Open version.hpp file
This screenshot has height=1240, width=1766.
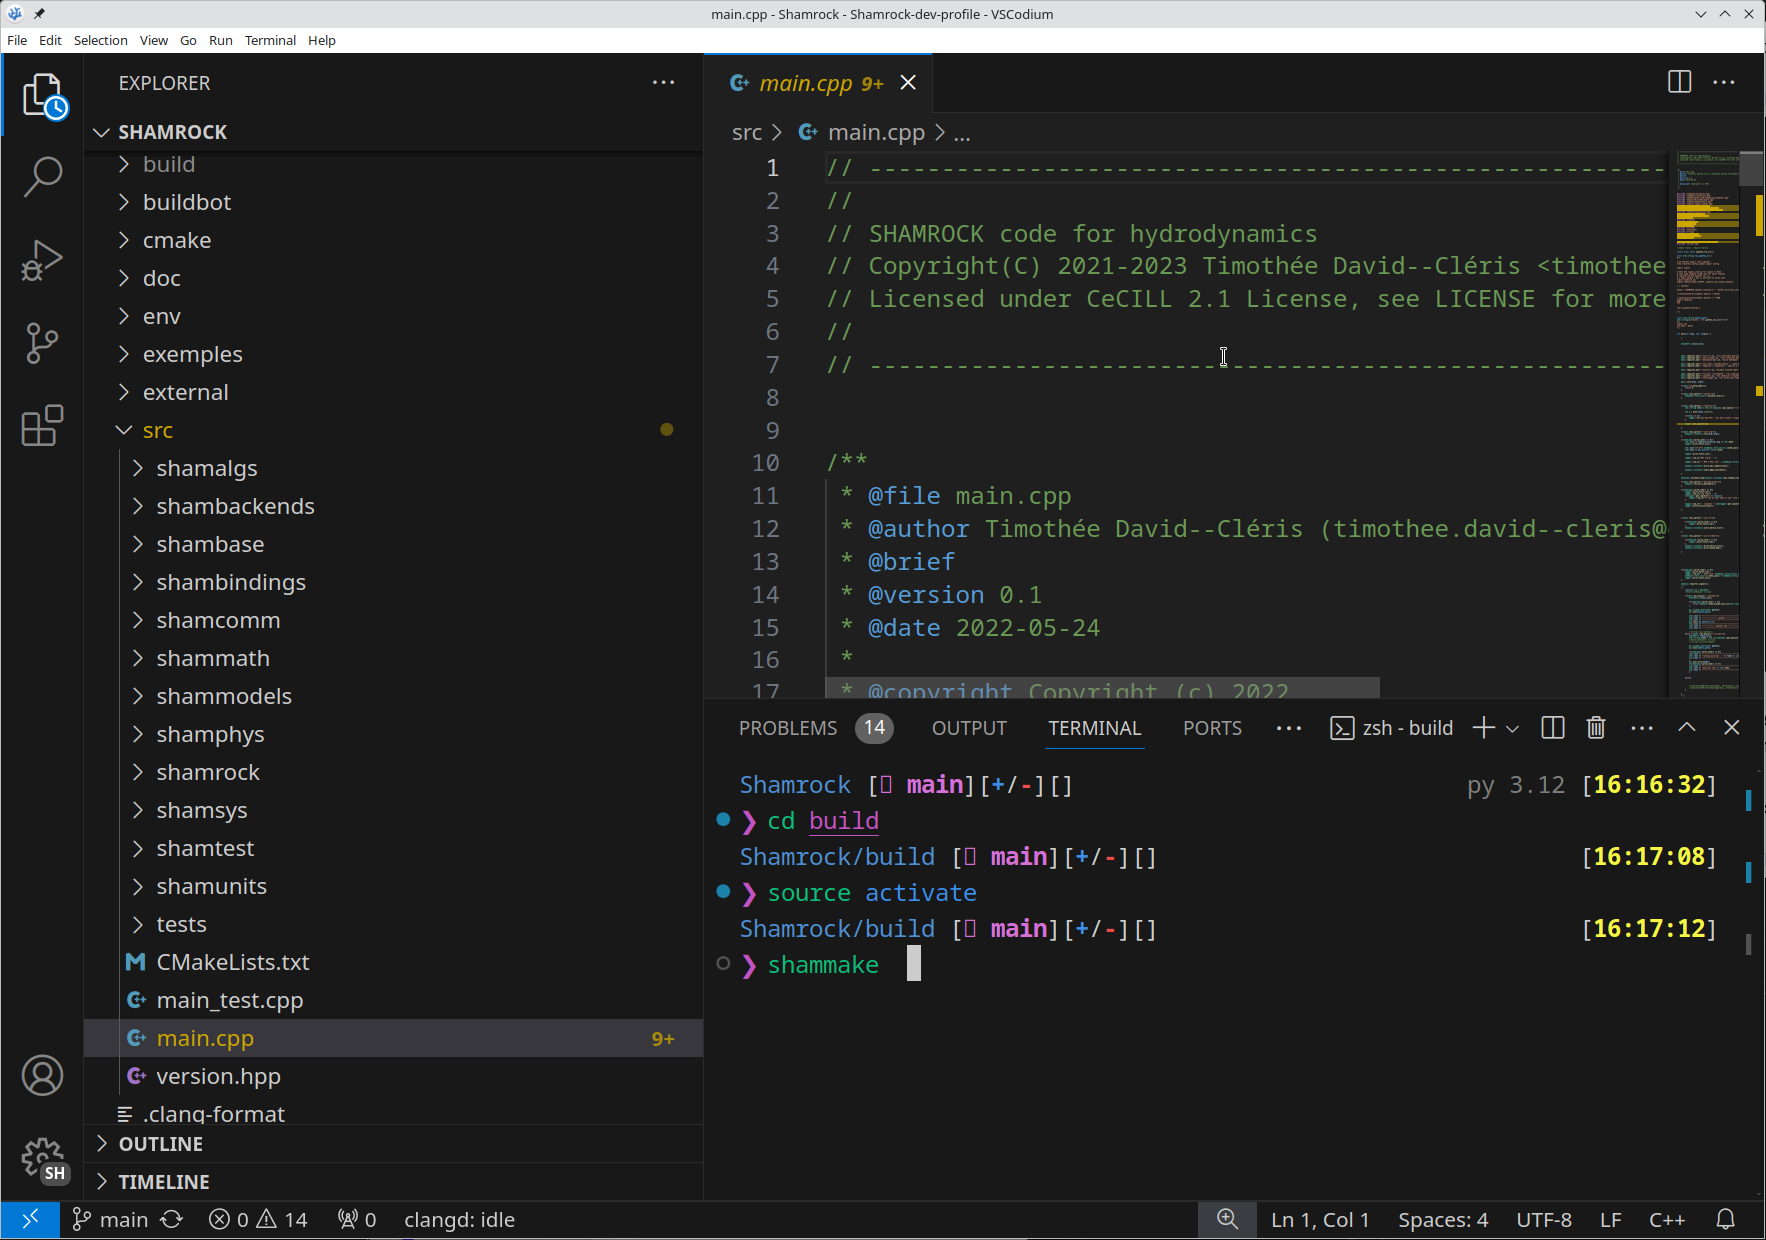coord(393,1076)
